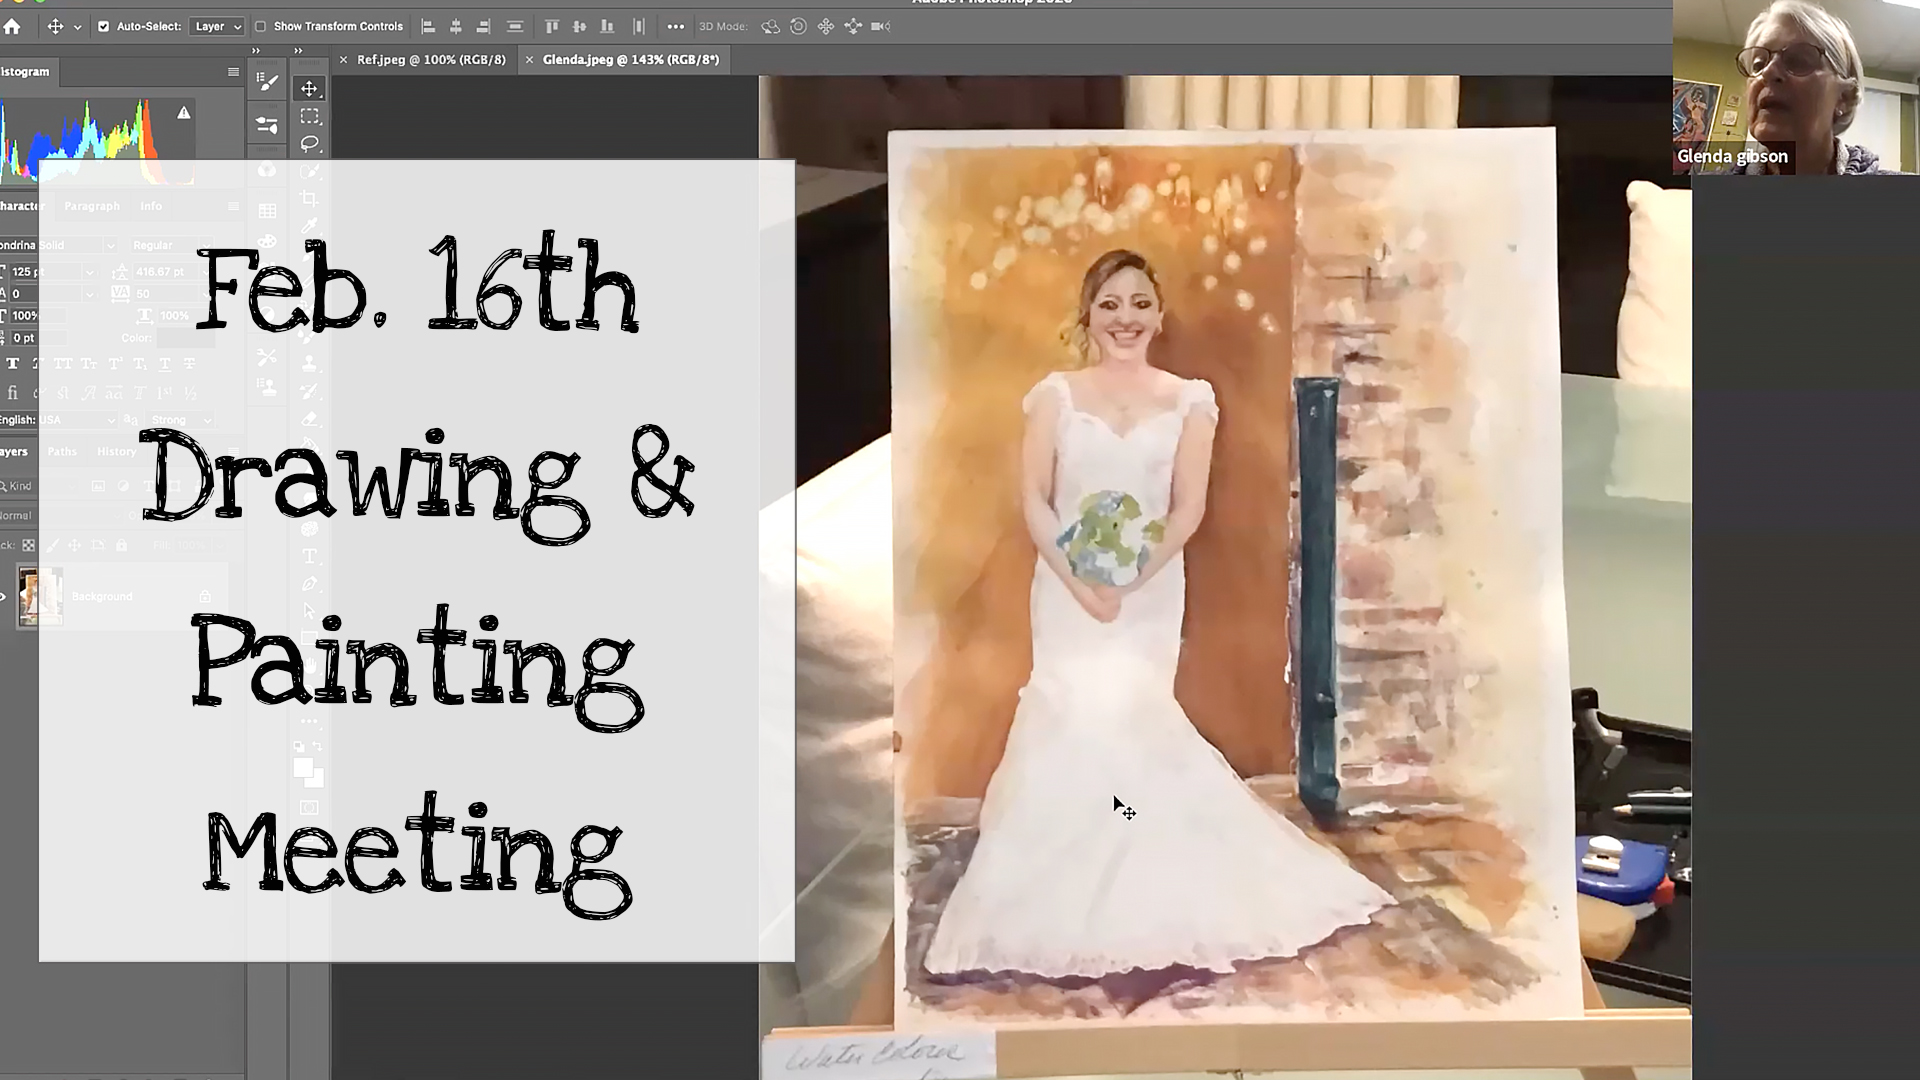Toggle Underline in Character panel
Screen dimensions: 1920x1080
(165, 364)
